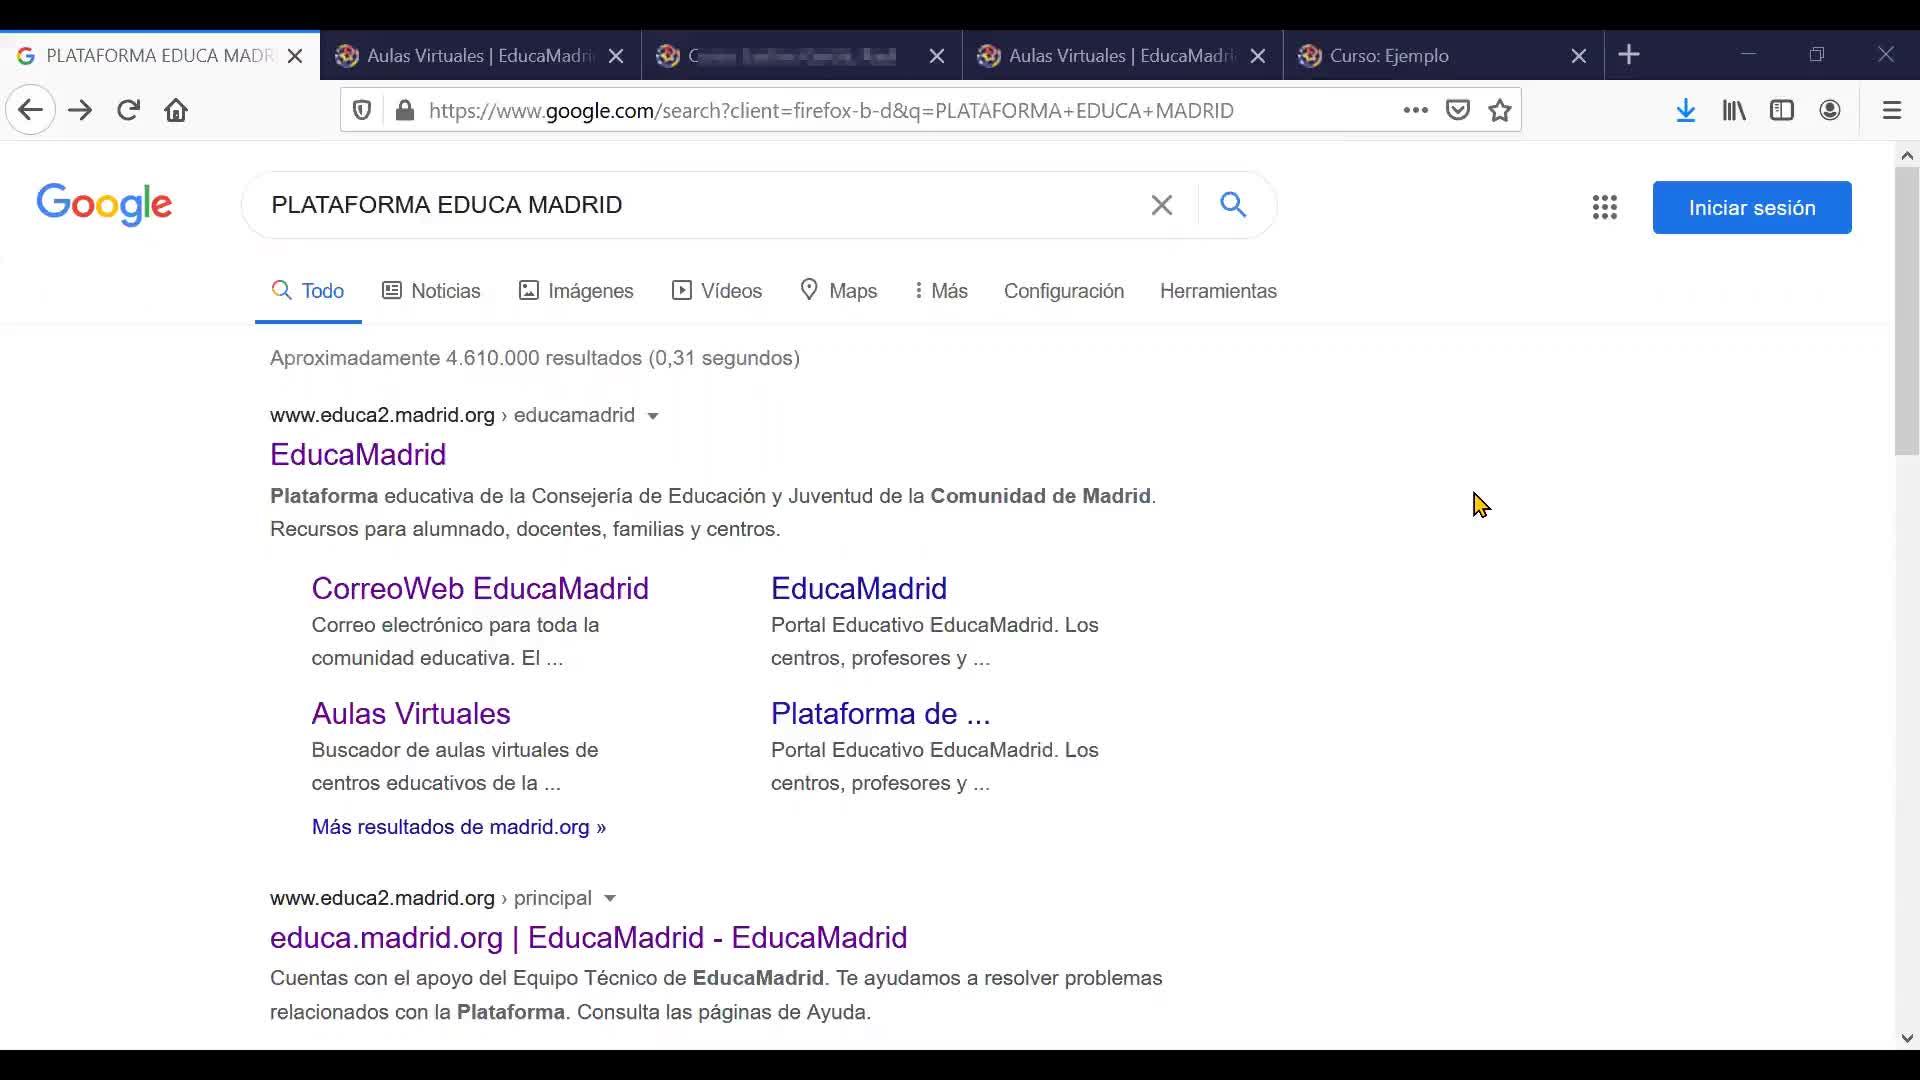Screen dimensions: 1920x1080
Task: Go to Firefox home page icon
Action: click(176, 110)
